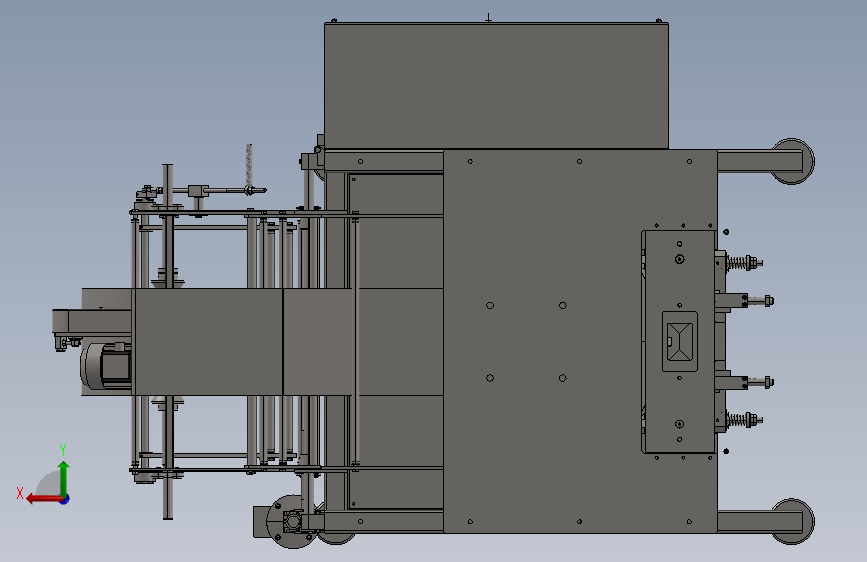Click the red X axis arrow of the triad
Viewport: 867px width, 562px height.
click(44, 499)
